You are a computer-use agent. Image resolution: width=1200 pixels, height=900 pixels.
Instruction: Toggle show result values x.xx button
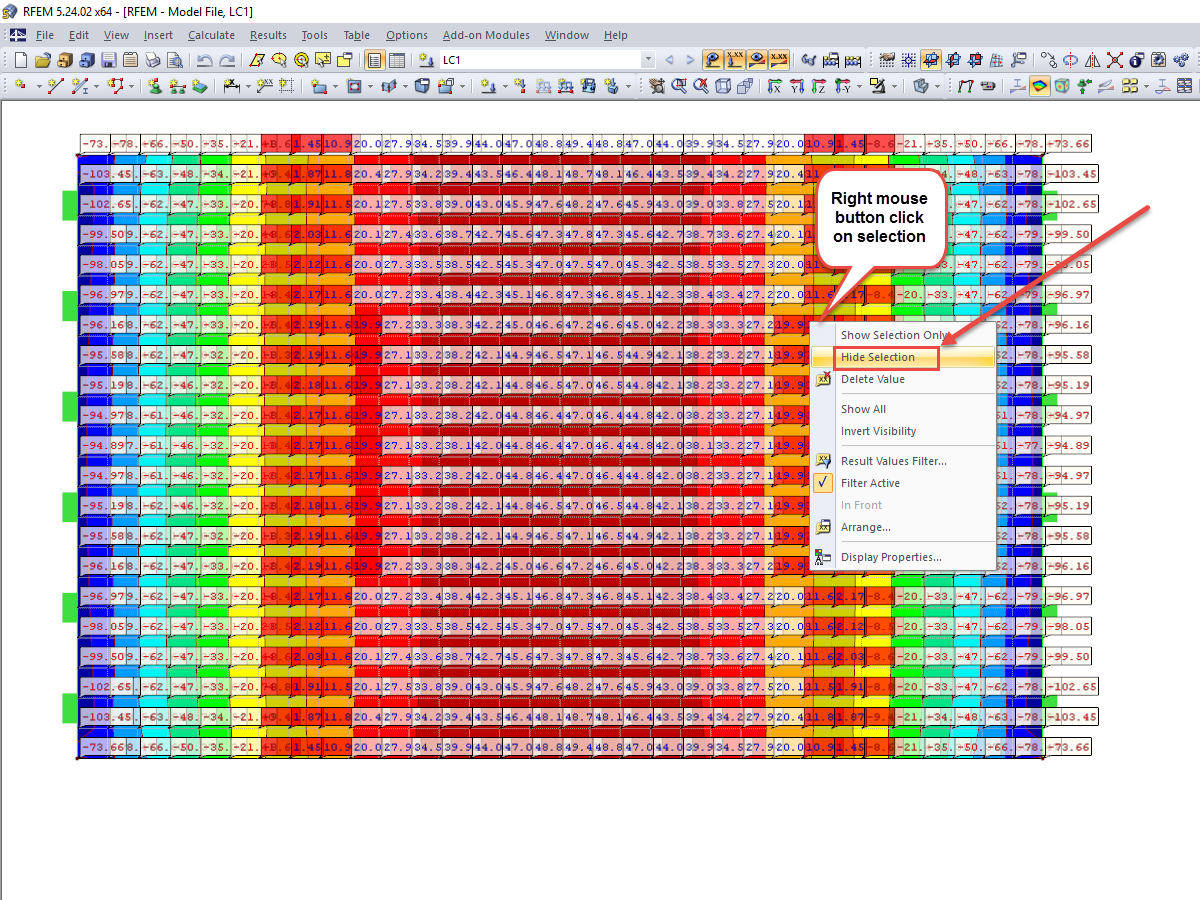[x=737, y=60]
